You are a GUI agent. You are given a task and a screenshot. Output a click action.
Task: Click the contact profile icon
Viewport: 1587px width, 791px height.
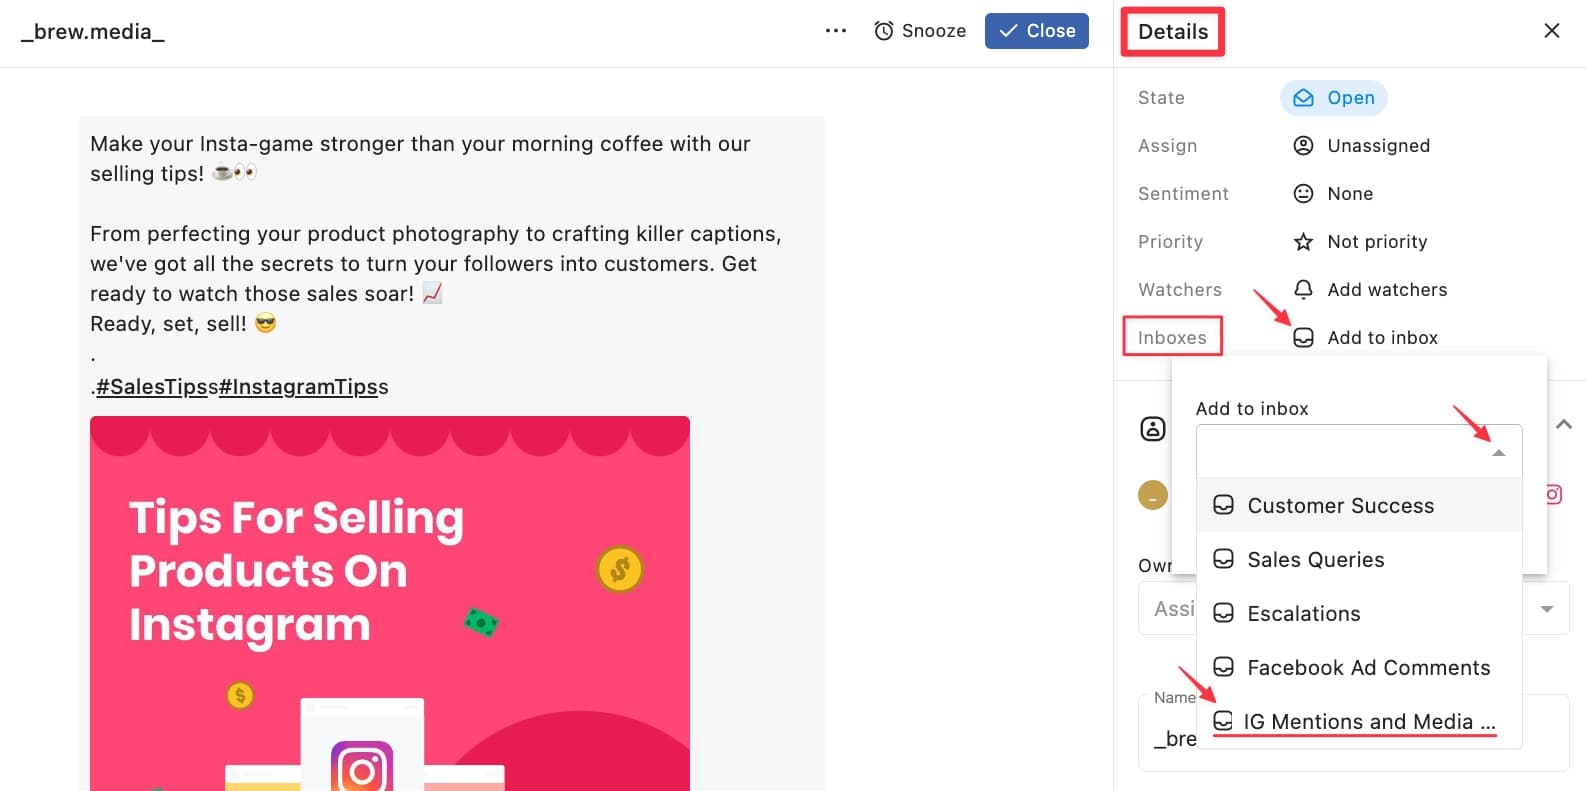[1152, 429]
